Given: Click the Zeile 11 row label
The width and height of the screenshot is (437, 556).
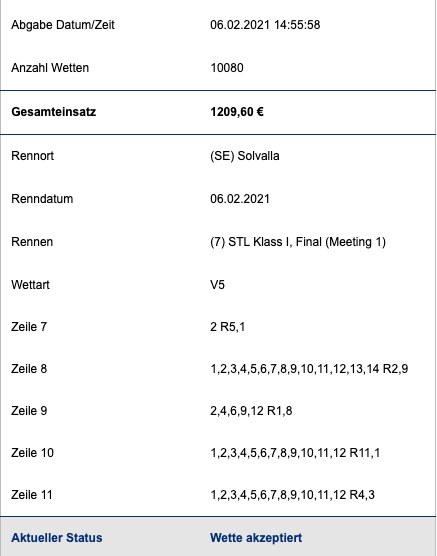Looking at the screenshot, I should [32, 495].
